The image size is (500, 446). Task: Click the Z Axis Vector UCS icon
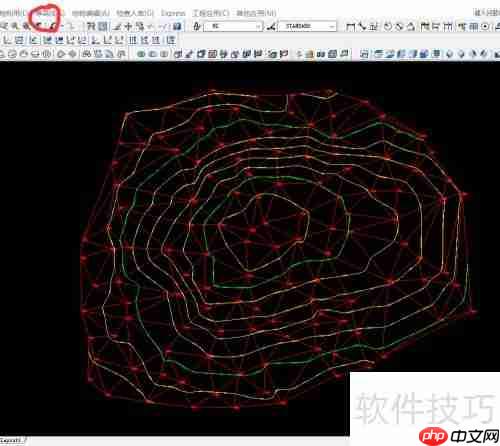(x=107, y=40)
